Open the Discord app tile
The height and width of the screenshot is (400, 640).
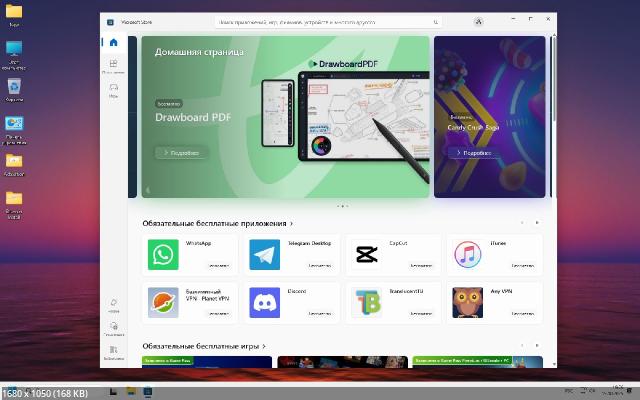[291, 302]
